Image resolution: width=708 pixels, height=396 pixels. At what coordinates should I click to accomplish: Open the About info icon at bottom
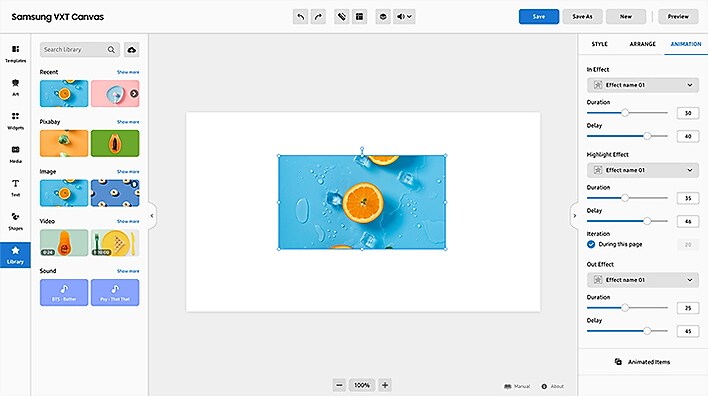[544, 387]
